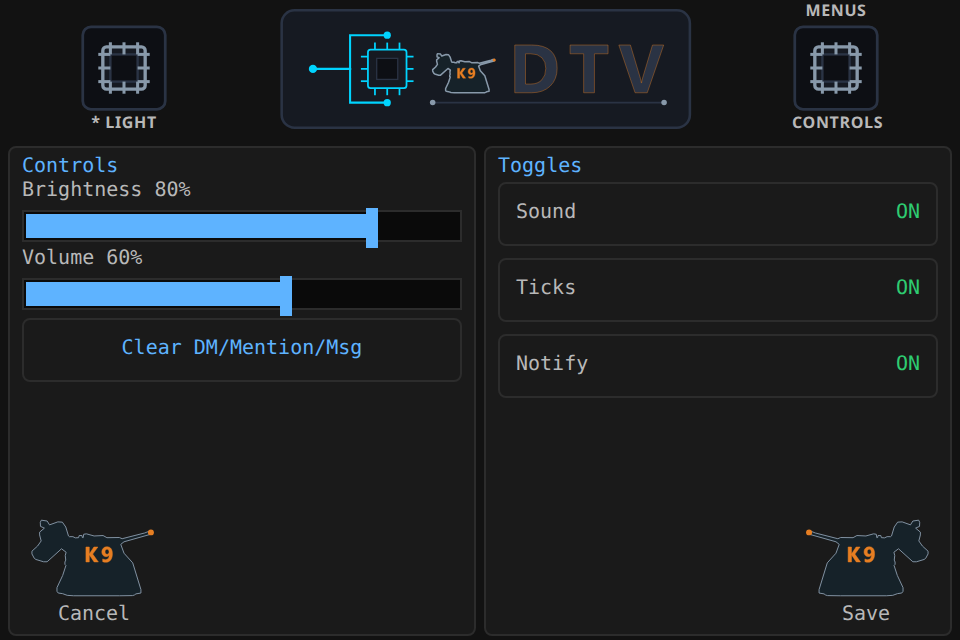Click the small K9 dog logo in header
The width and height of the screenshot is (960, 640).
click(x=463, y=73)
